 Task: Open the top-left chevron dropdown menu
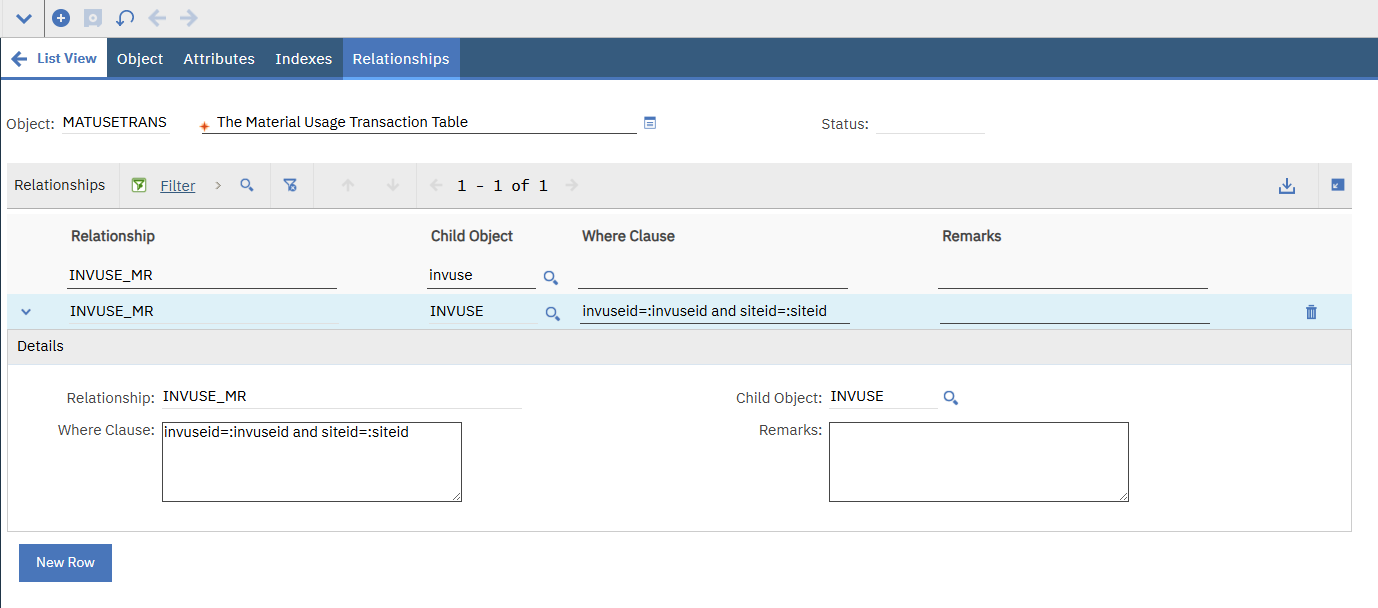point(24,19)
